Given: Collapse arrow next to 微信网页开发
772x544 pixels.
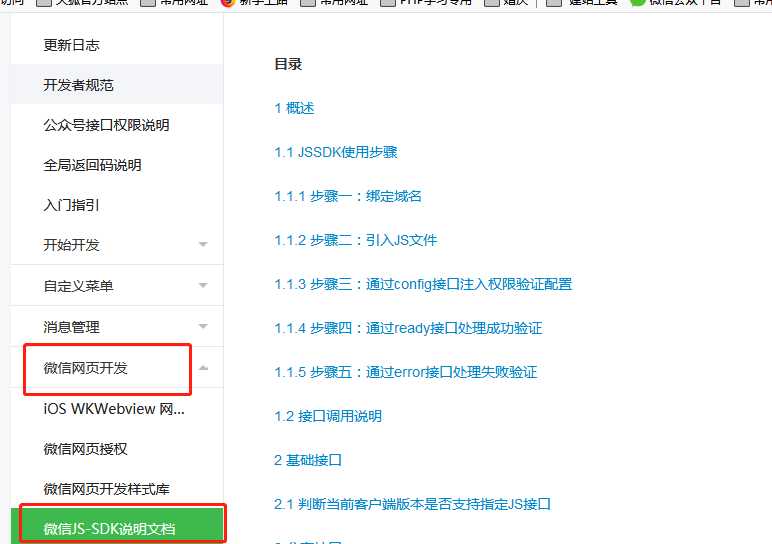Looking at the screenshot, I should pyautogui.click(x=203, y=368).
